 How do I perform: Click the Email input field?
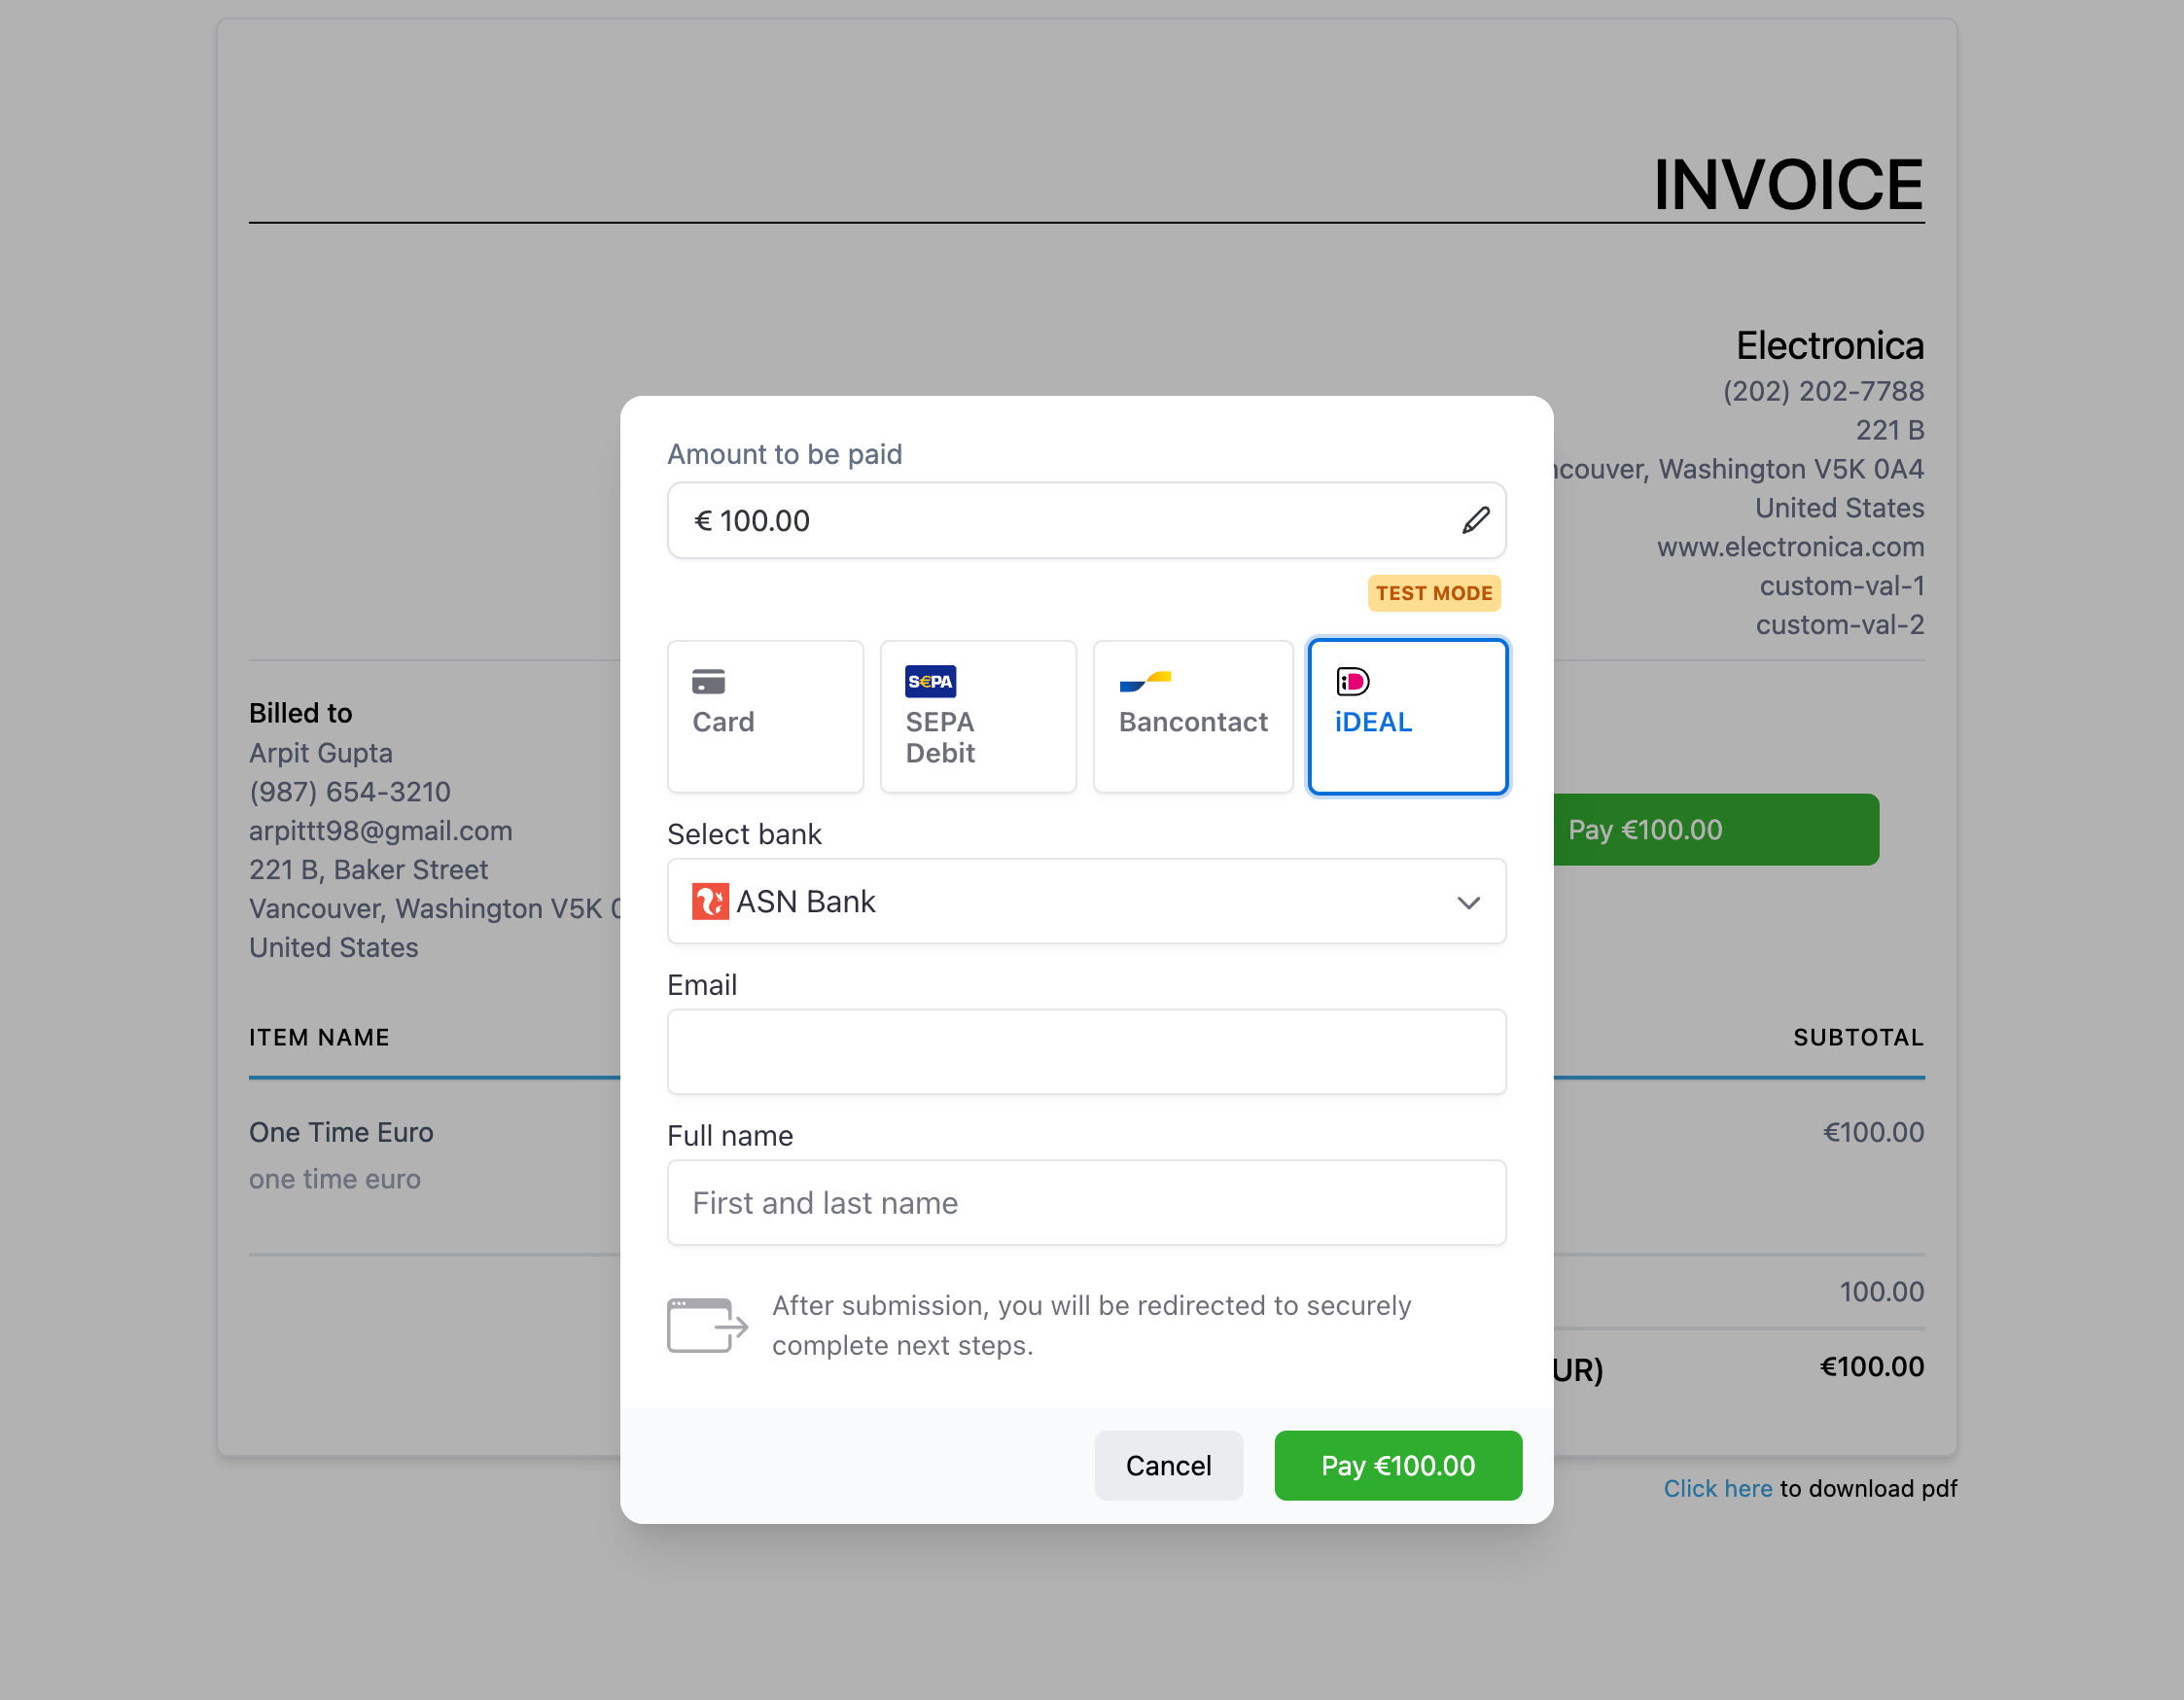pos(1085,1052)
